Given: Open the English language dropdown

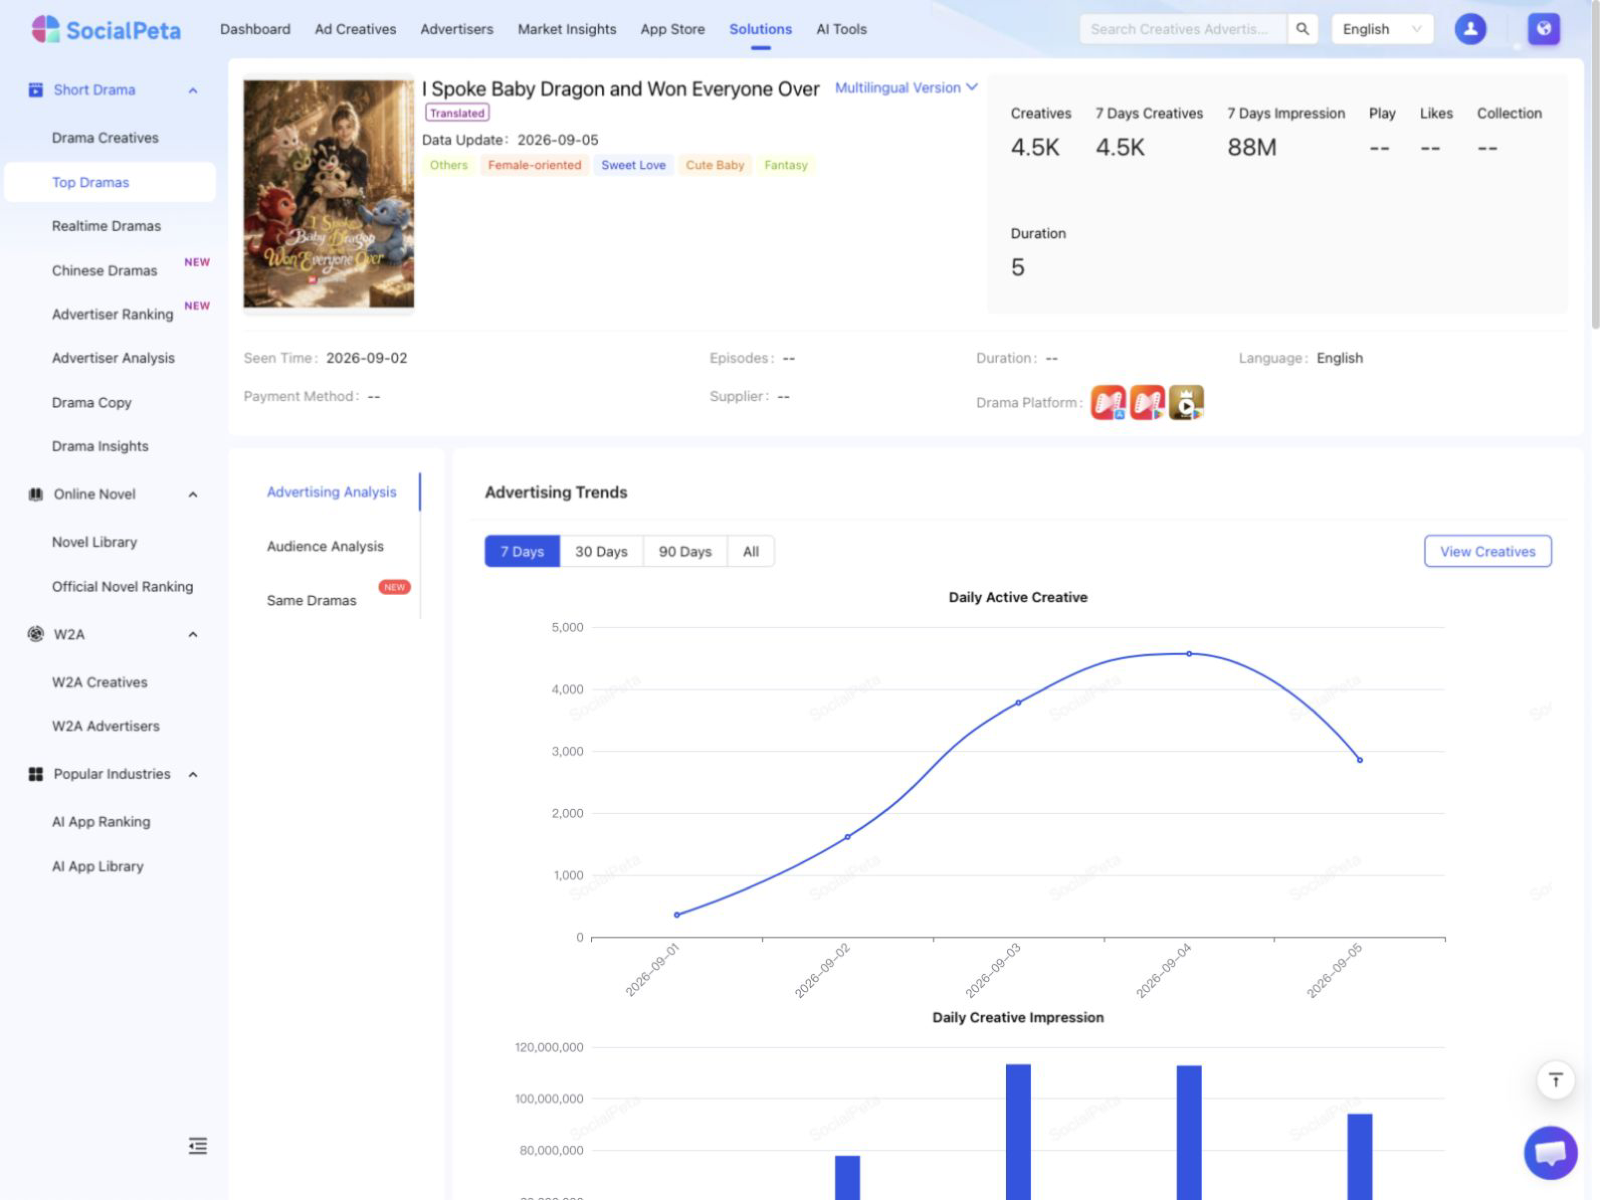Looking at the screenshot, I should [x=1382, y=29].
